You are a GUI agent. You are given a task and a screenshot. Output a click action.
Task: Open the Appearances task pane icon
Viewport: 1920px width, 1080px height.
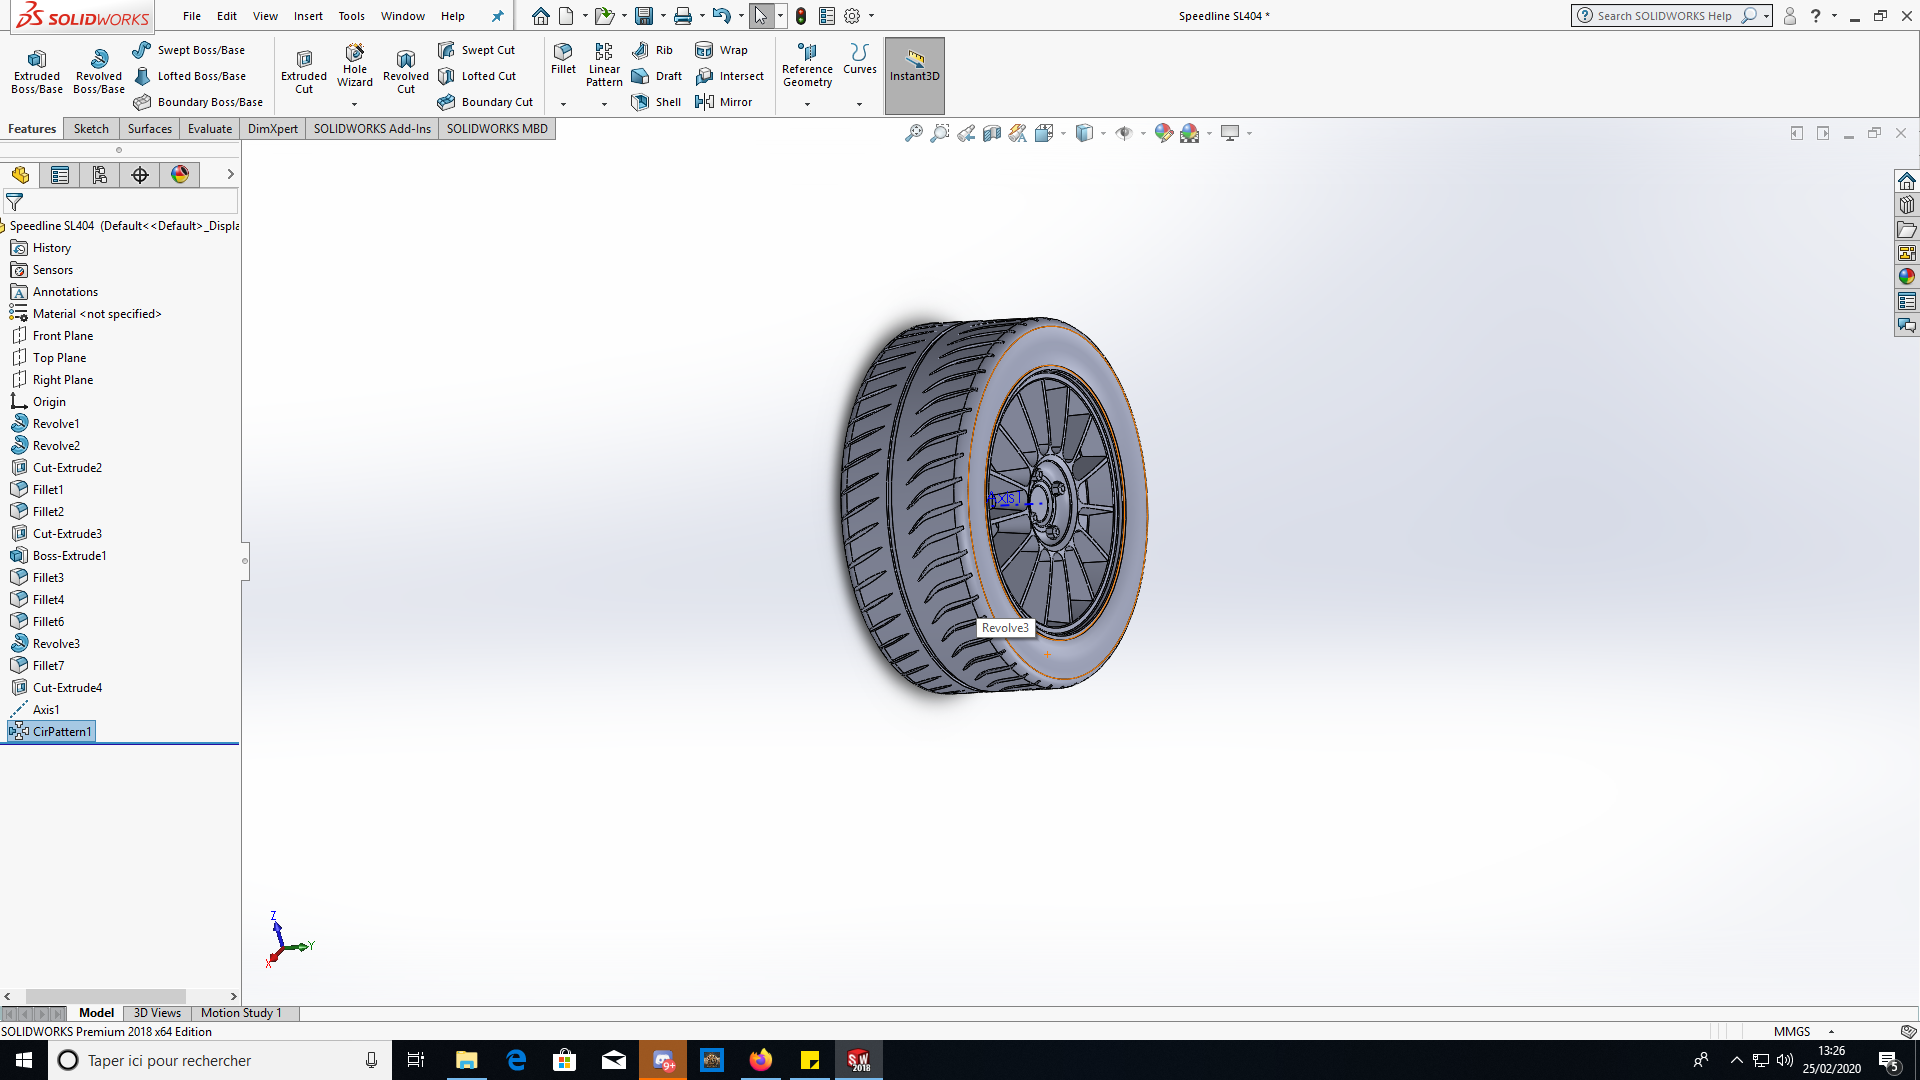(x=1907, y=277)
